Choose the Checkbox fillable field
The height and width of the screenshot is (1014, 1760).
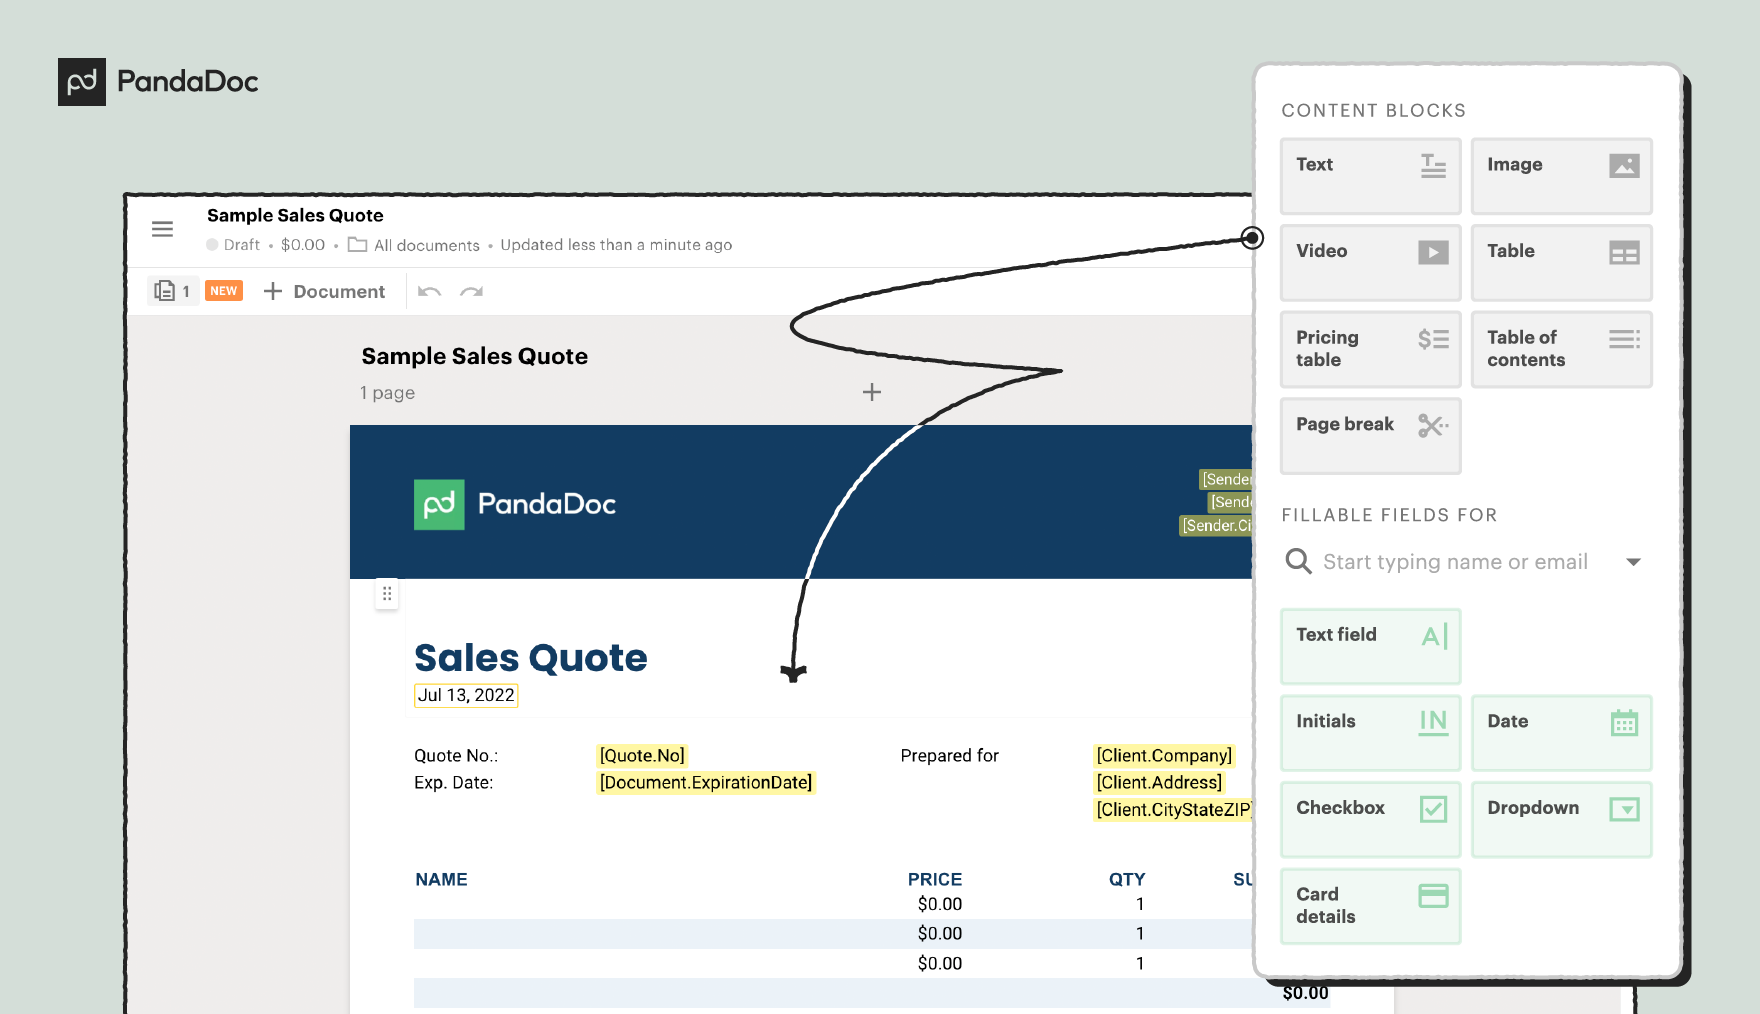pyautogui.click(x=1371, y=819)
